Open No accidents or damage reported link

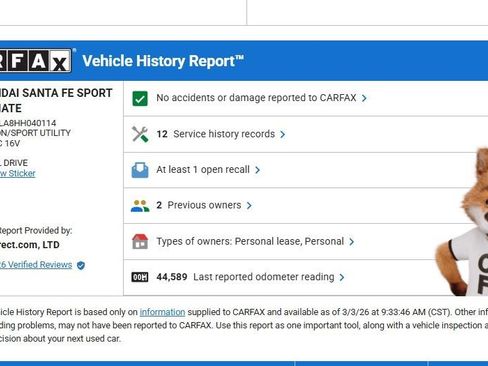[x=256, y=98]
